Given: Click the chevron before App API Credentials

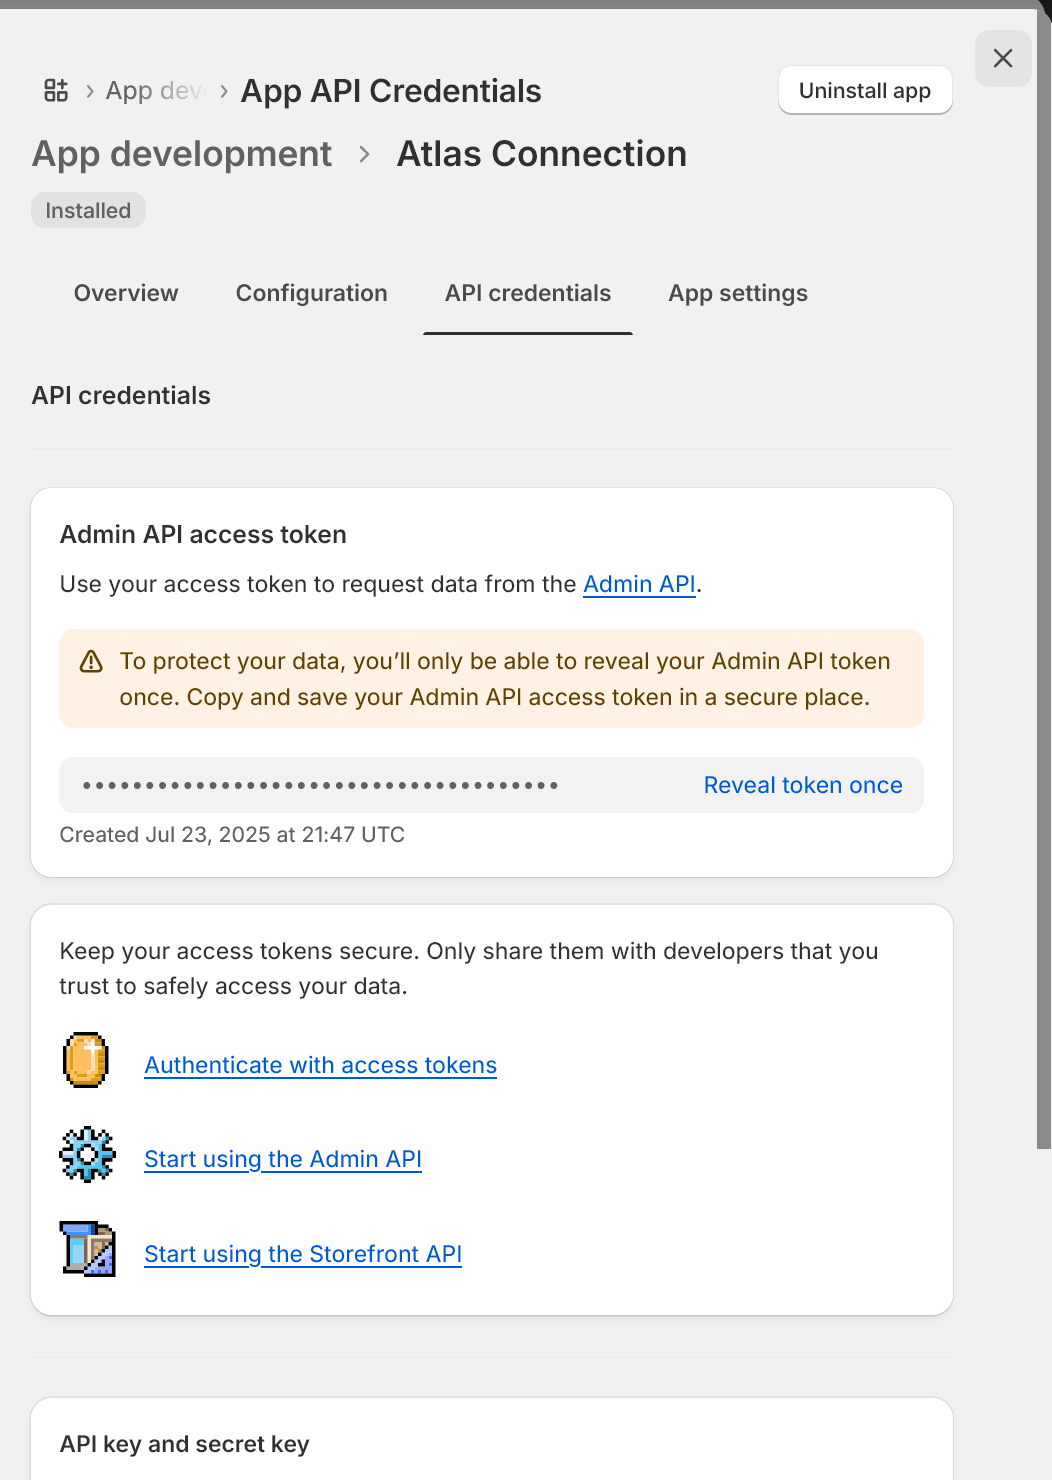Looking at the screenshot, I should (224, 91).
